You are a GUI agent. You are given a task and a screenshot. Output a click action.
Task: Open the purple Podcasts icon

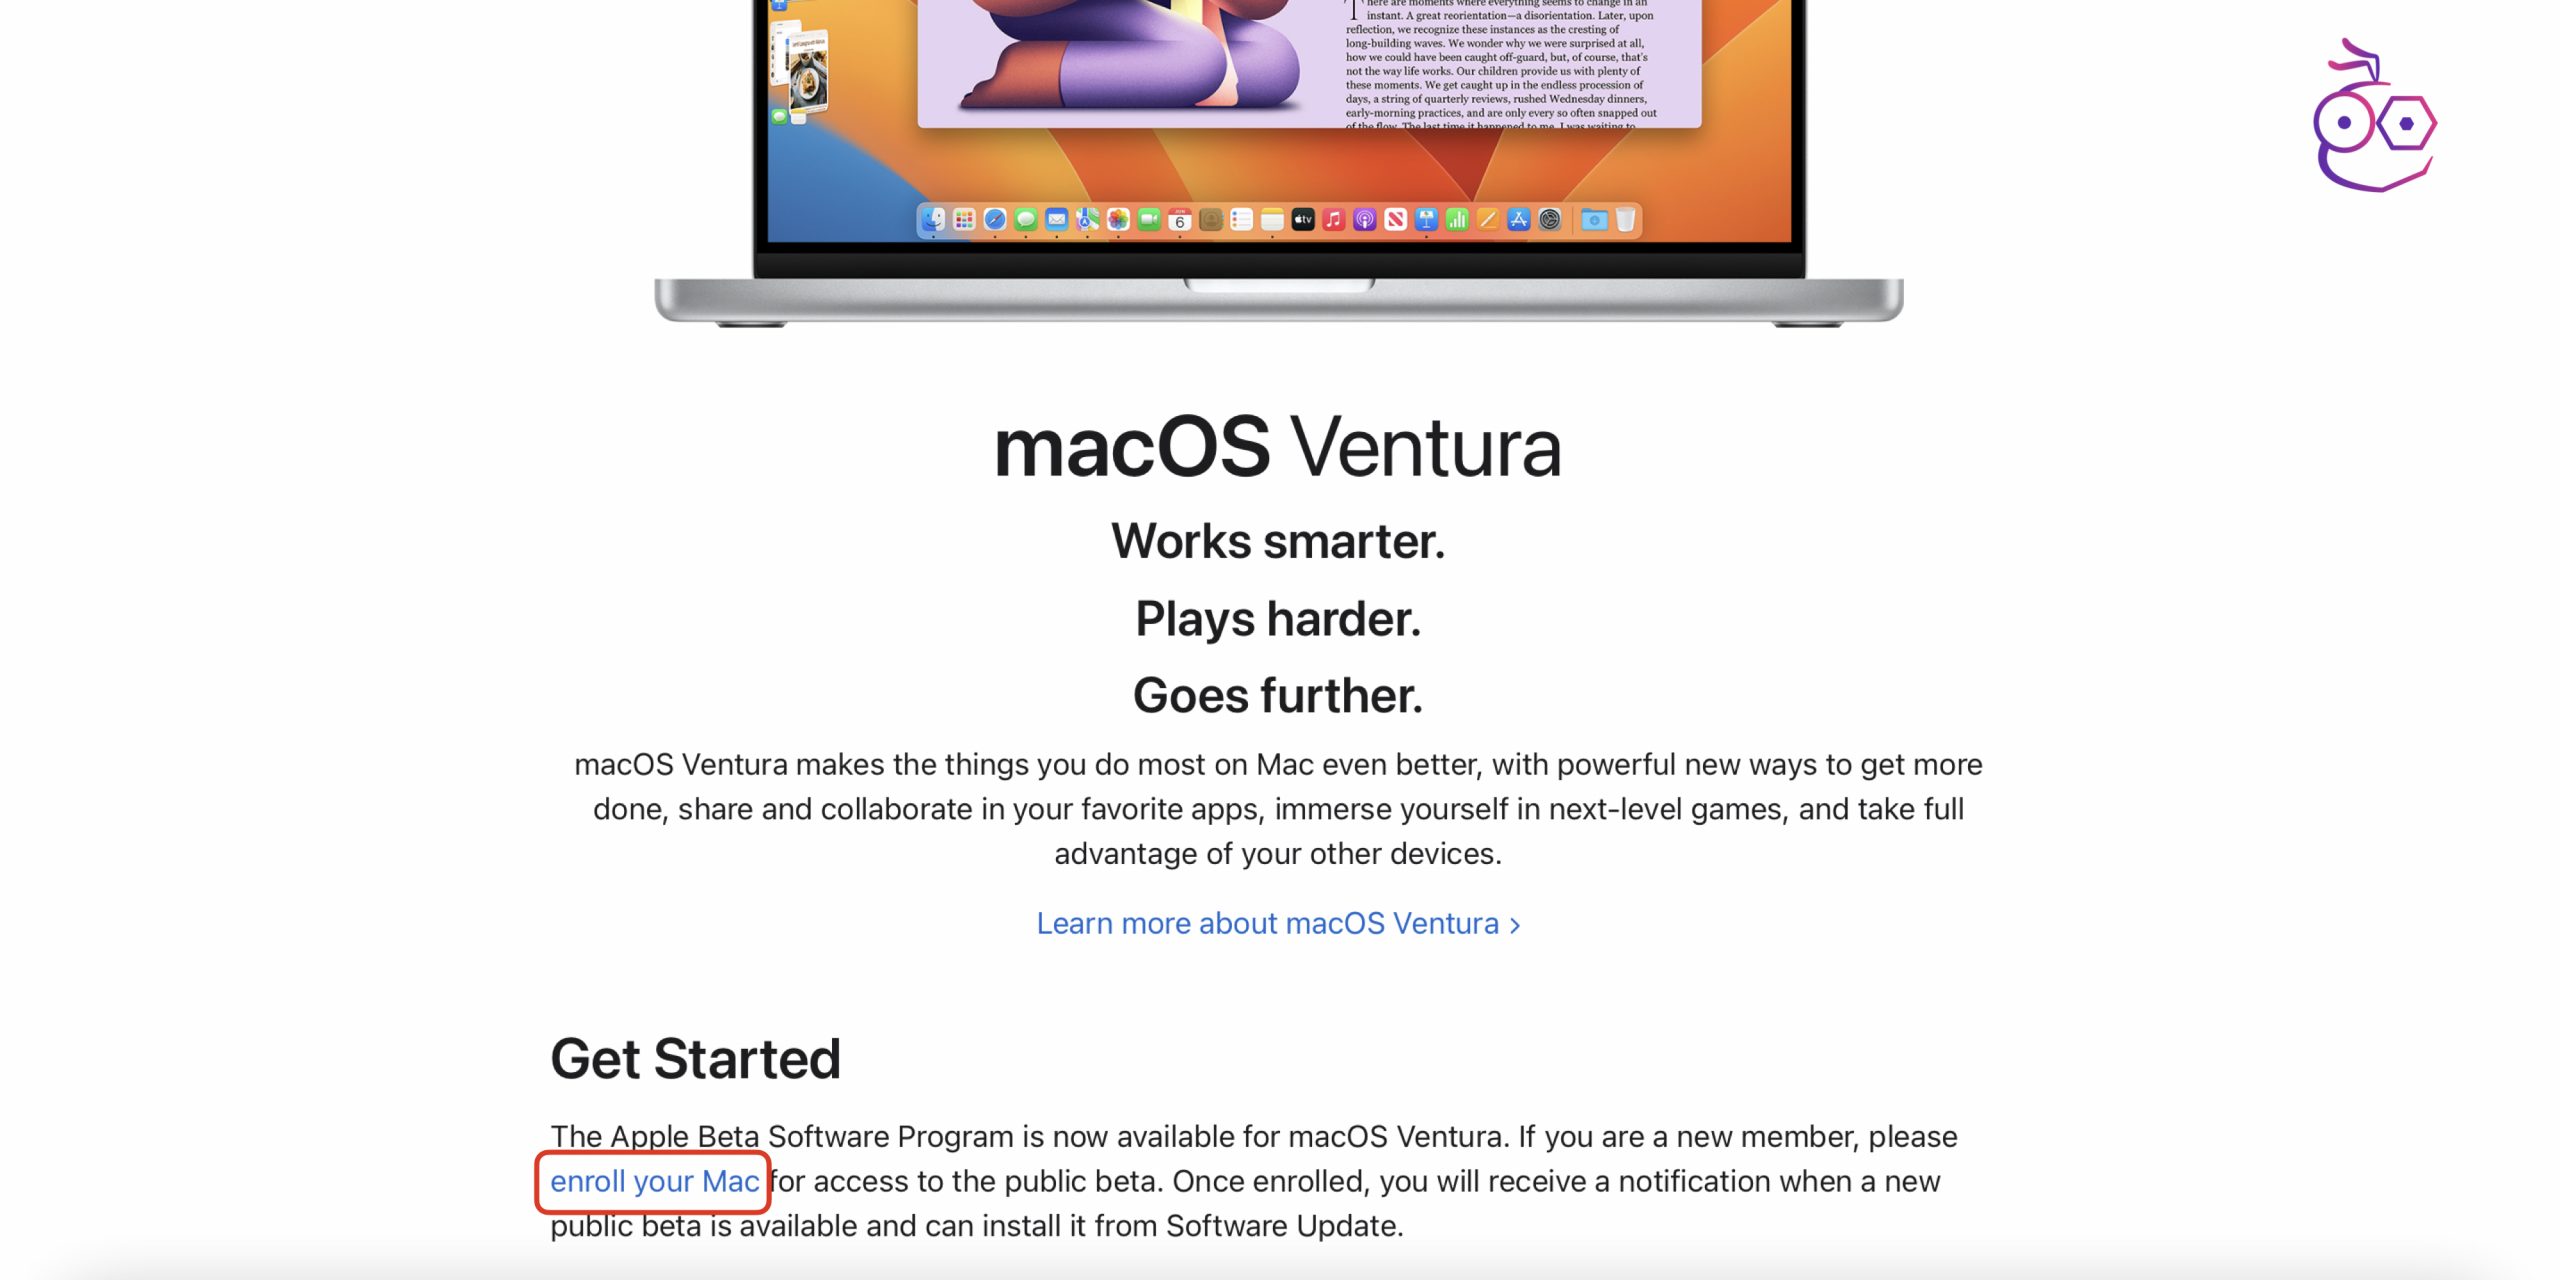pos(1365,219)
